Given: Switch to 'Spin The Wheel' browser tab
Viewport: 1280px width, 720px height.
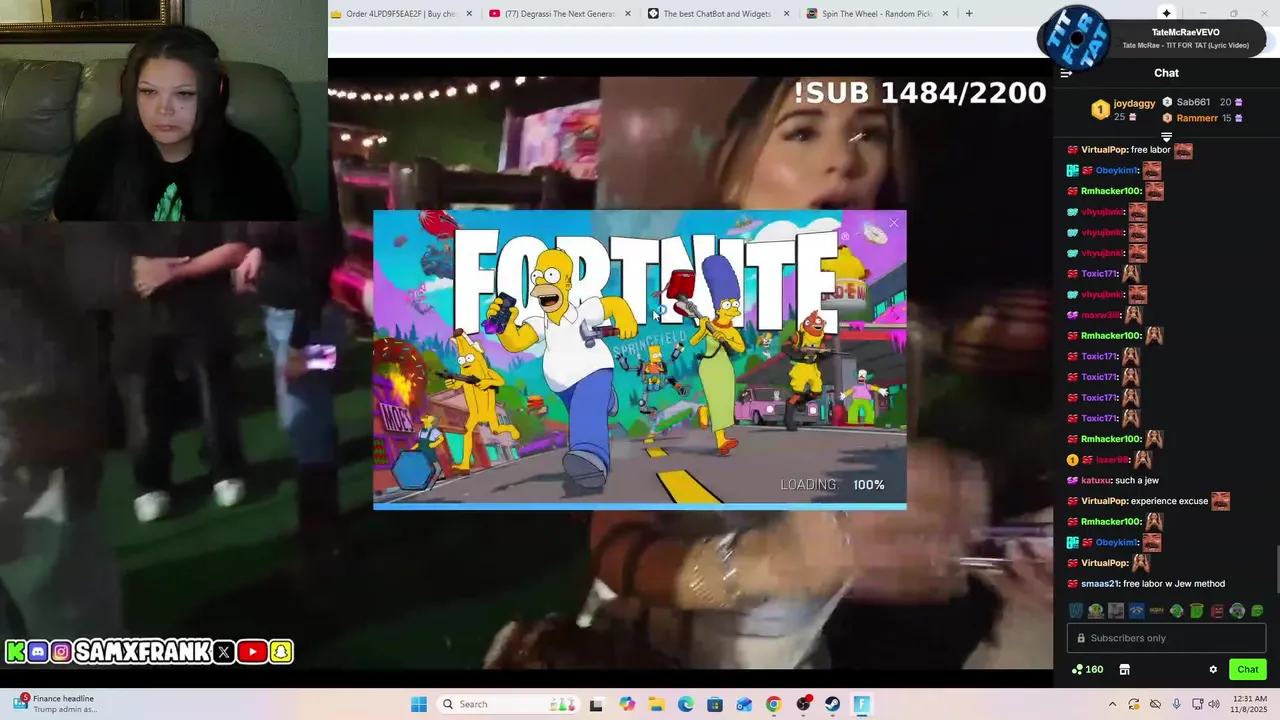Looking at the screenshot, I should [876, 14].
